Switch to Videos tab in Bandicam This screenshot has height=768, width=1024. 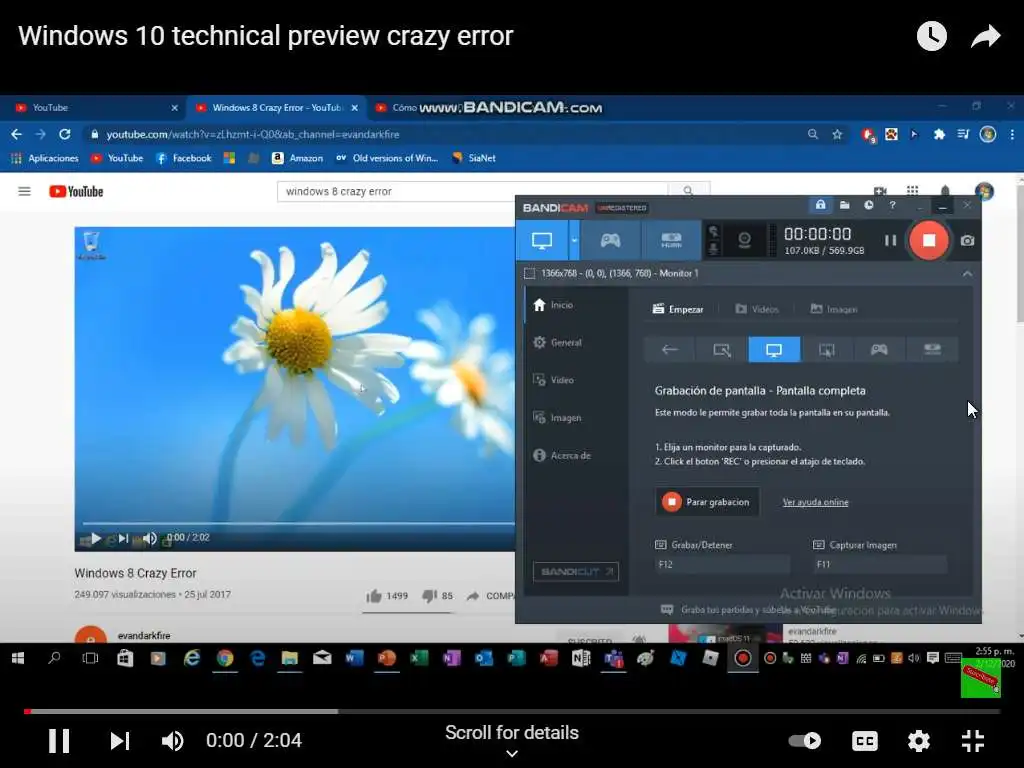757,309
